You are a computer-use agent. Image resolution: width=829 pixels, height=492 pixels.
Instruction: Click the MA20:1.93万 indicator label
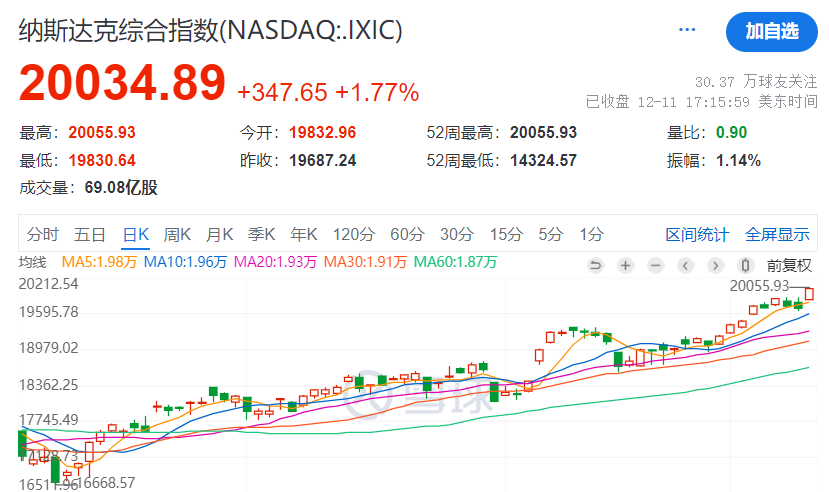[275, 262]
